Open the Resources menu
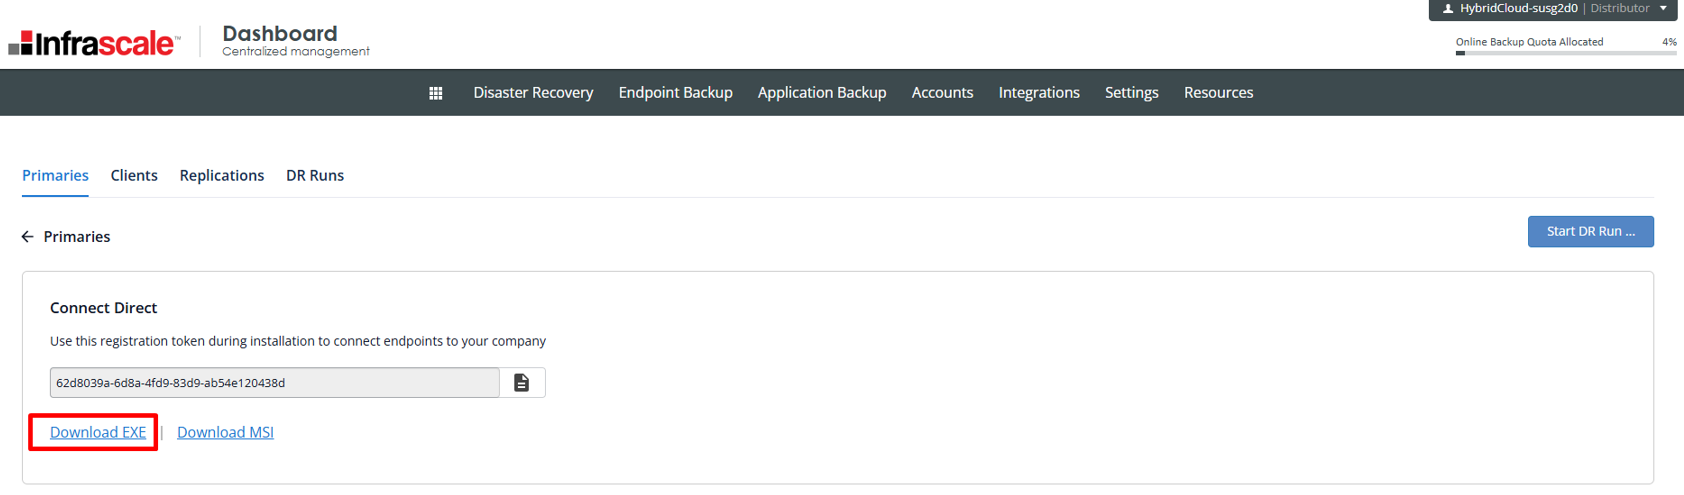This screenshot has width=1684, height=495. pyautogui.click(x=1218, y=93)
